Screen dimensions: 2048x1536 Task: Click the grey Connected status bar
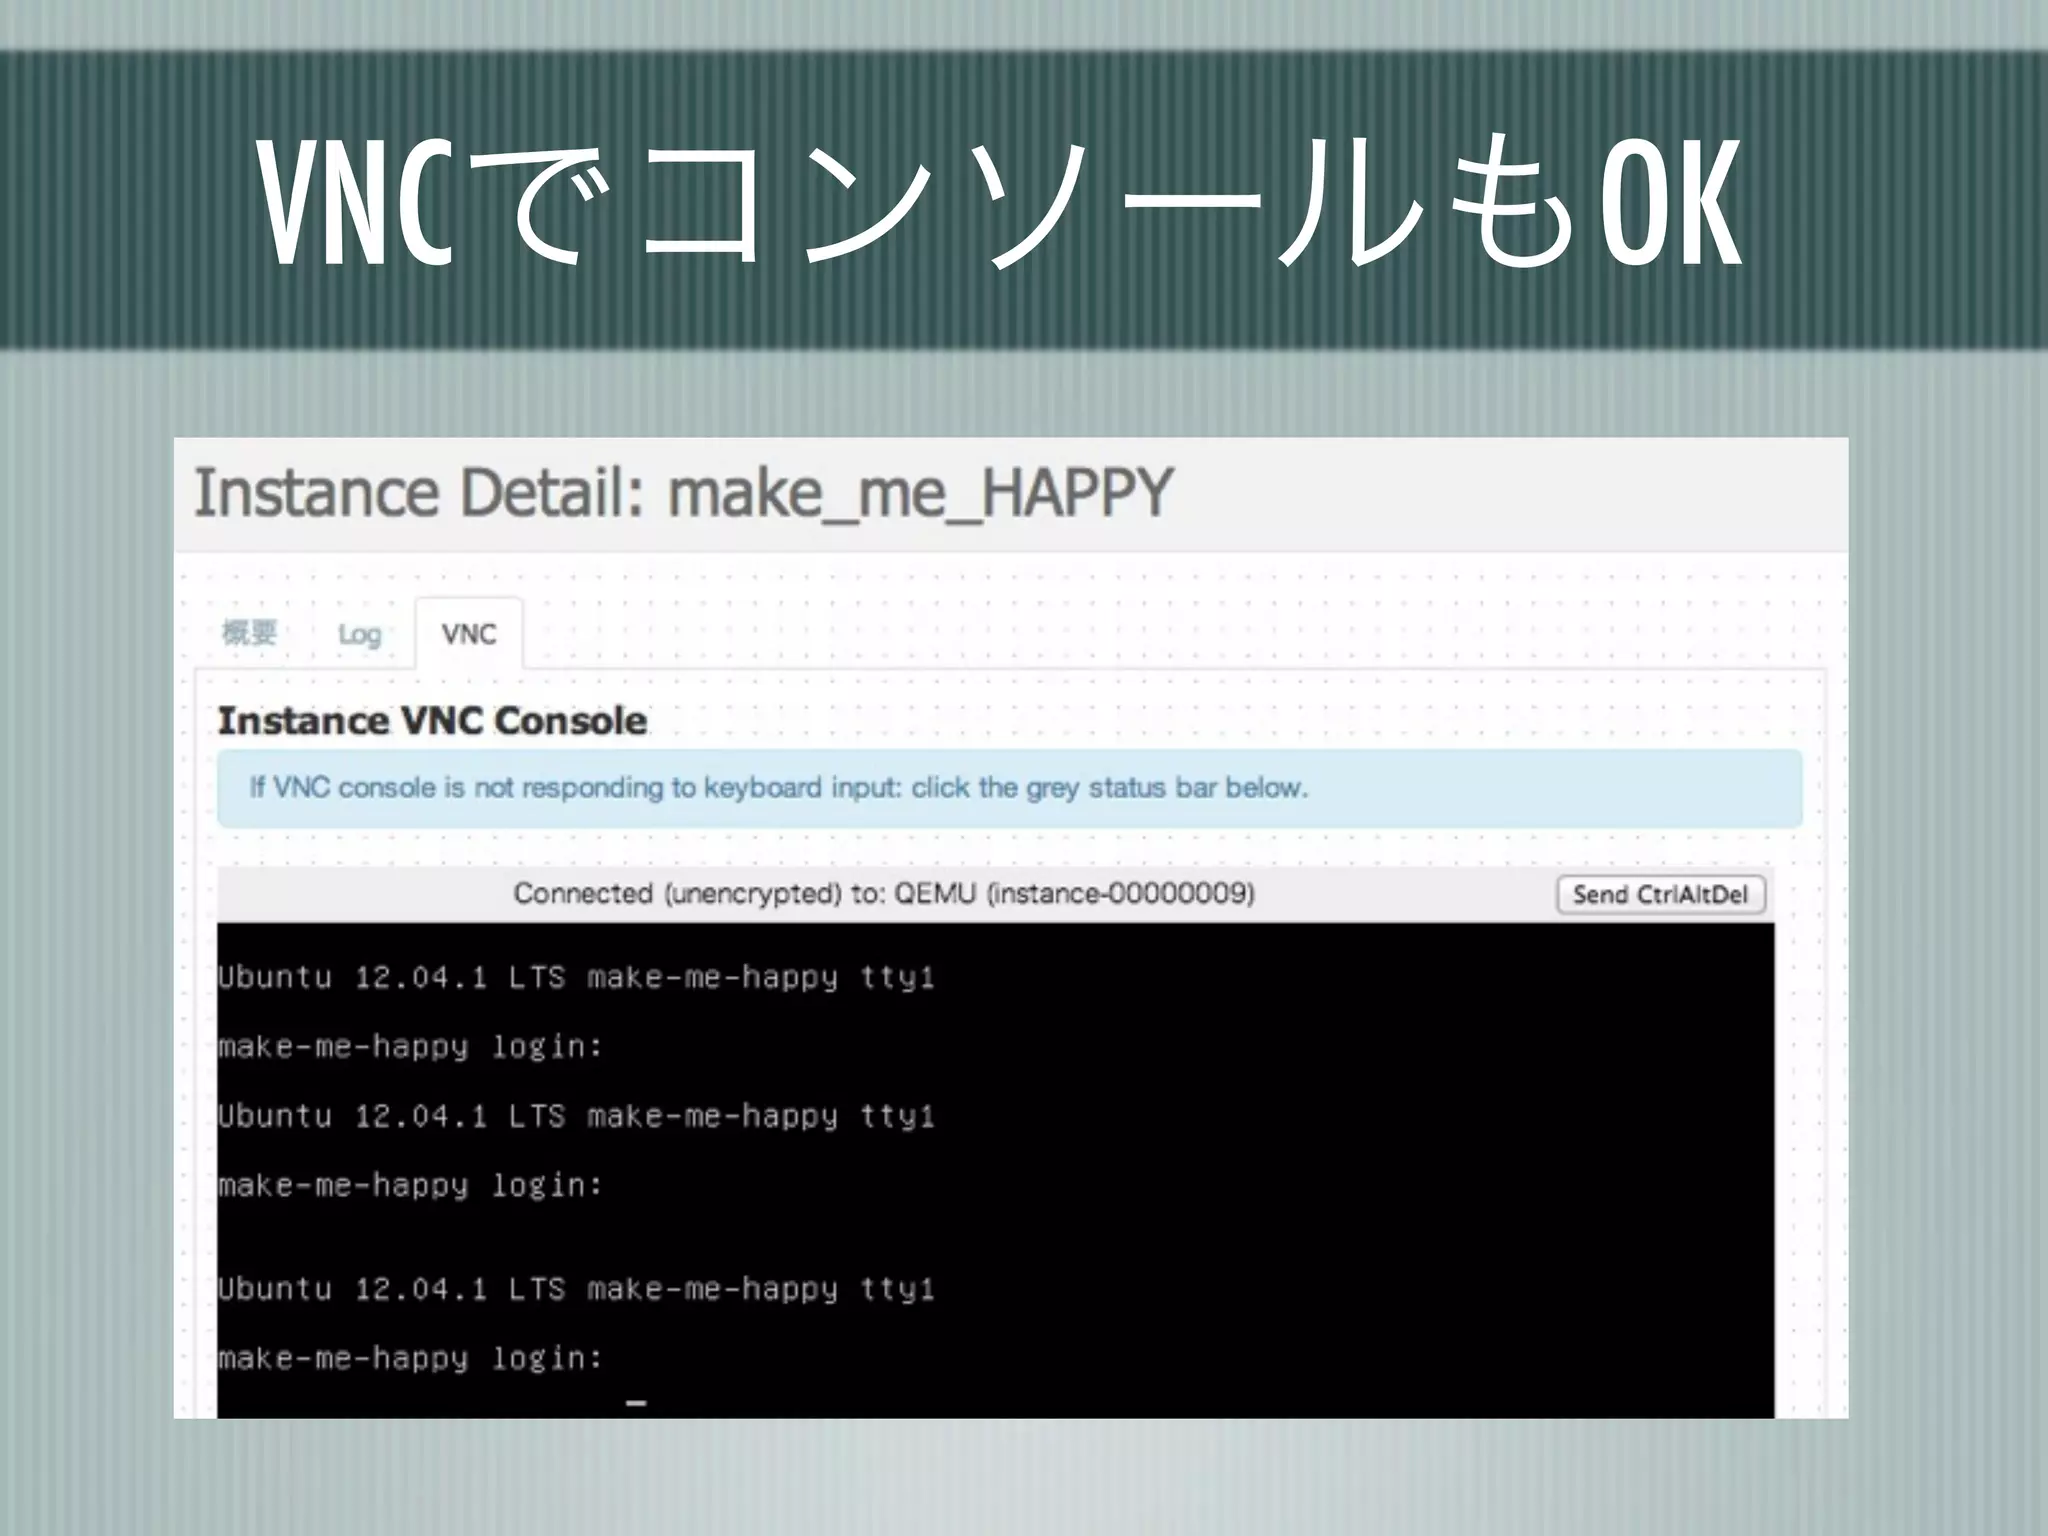995,893
